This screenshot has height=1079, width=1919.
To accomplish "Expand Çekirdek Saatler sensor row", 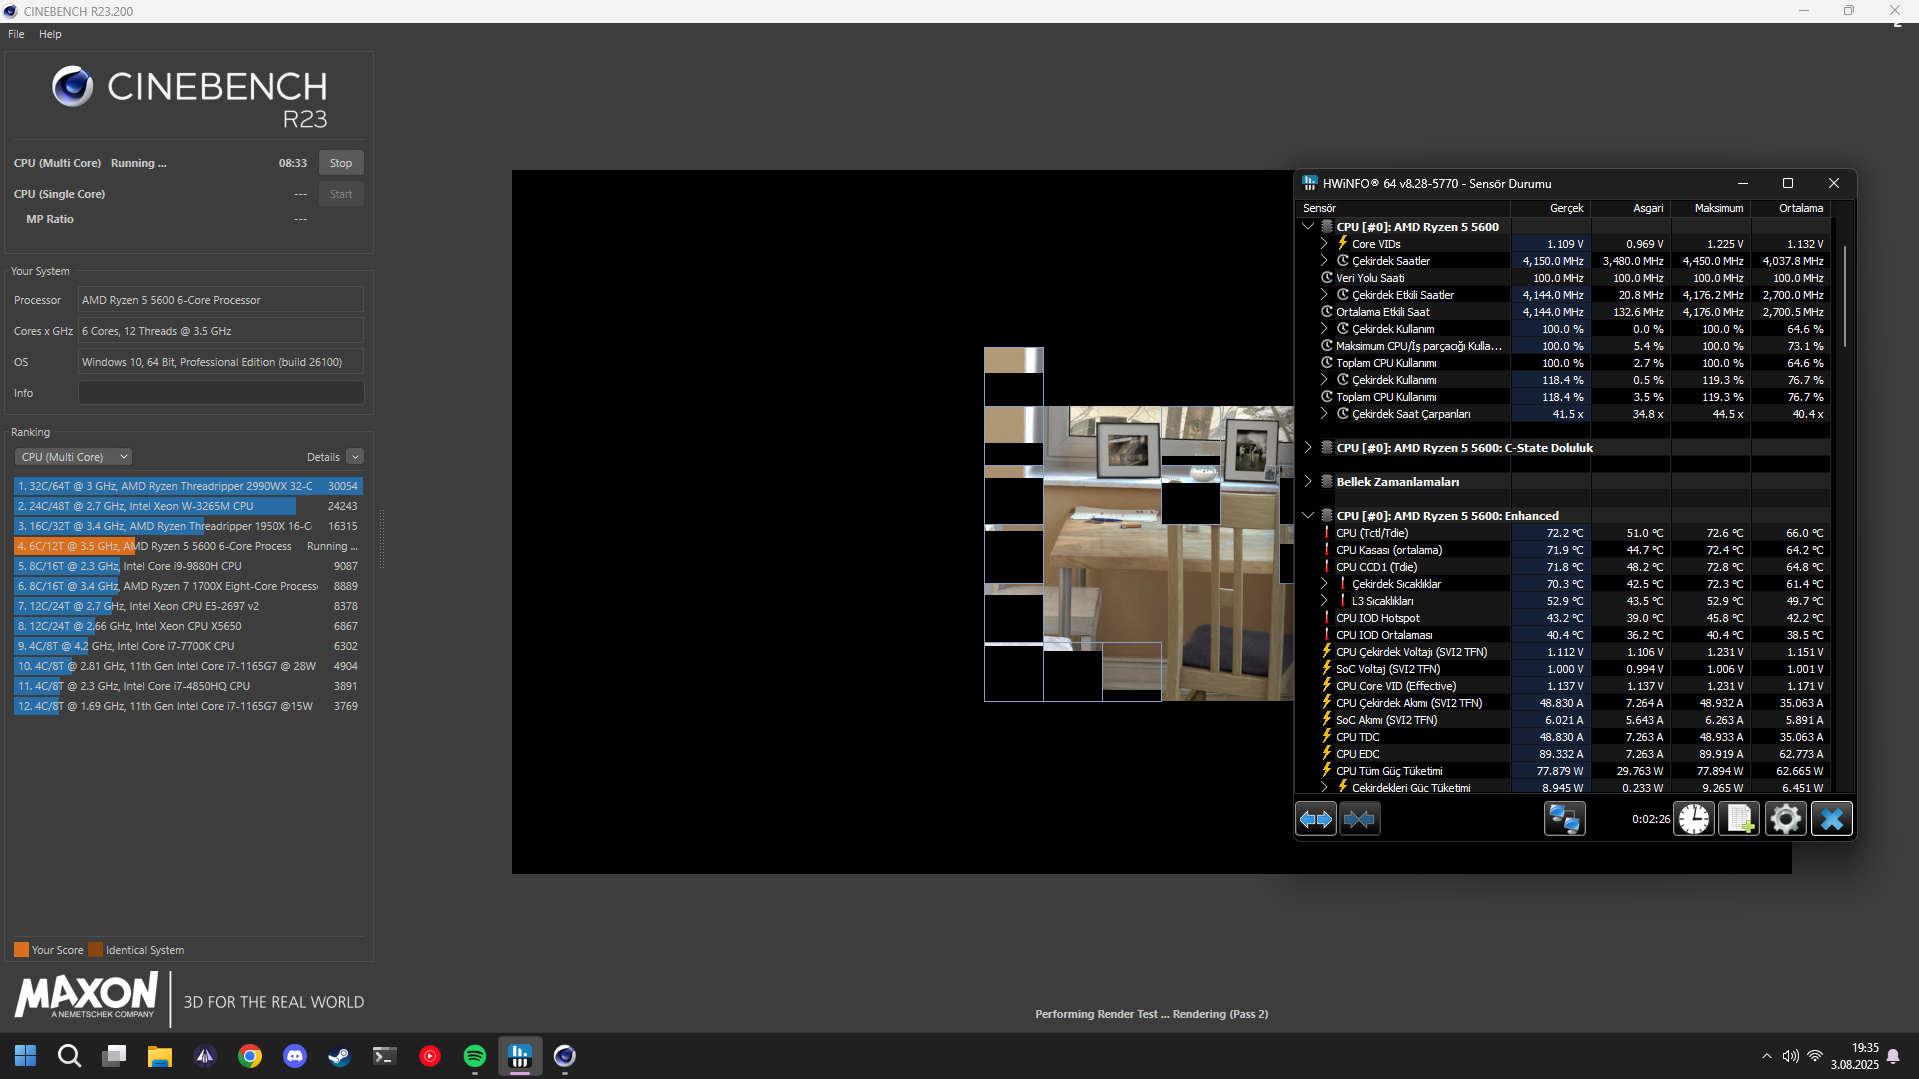I will [x=1324, y=261].
